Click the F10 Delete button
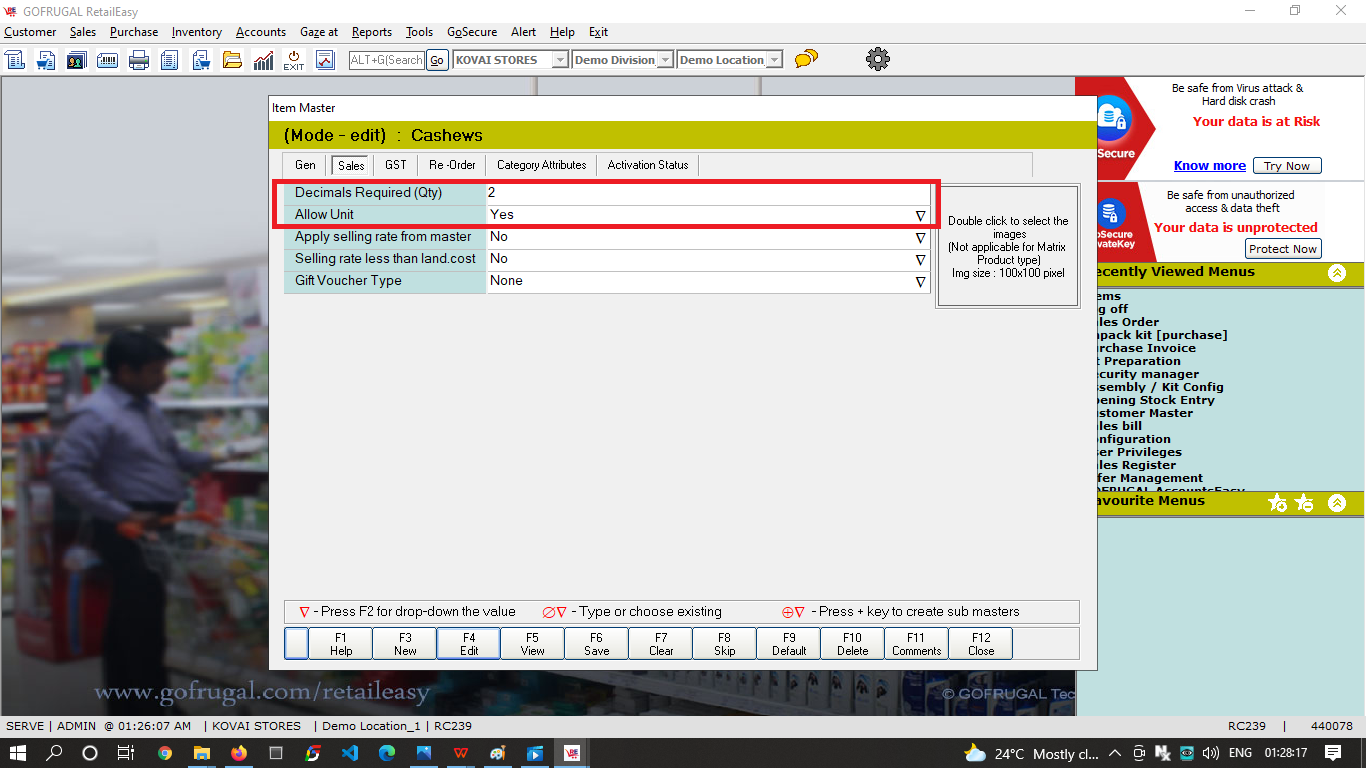 pyautogui.click(x=853, y=644)
